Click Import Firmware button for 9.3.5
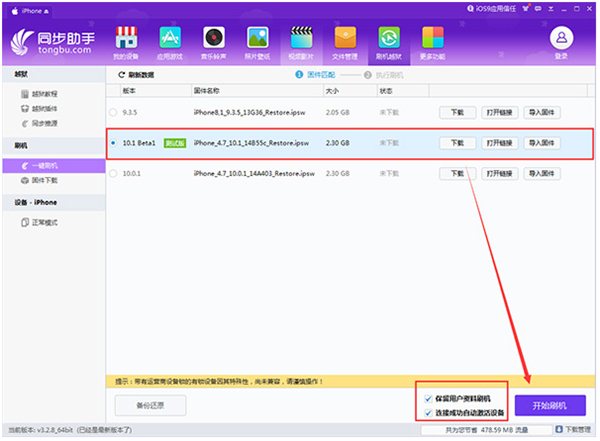 541,112
